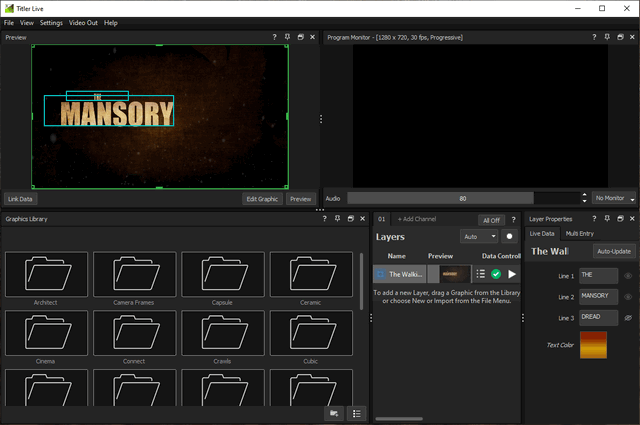Hide the Line 2 MANSORY text
Viewport: 640px width, 425px height.
coord(628,297)
